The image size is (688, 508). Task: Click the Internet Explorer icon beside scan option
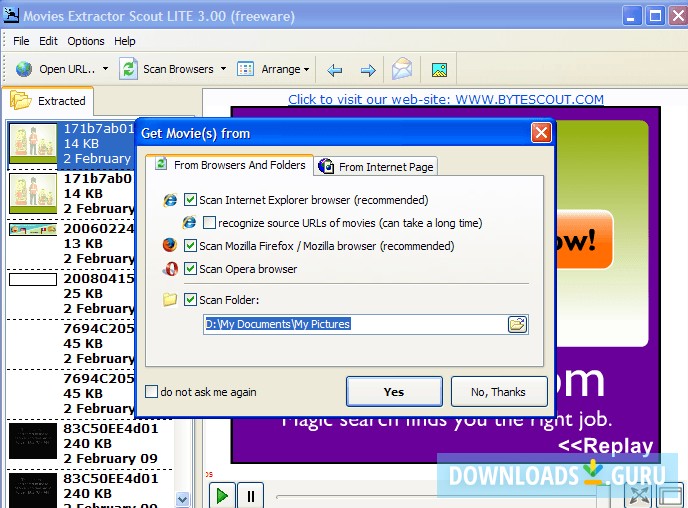click(x=170, y=200)
